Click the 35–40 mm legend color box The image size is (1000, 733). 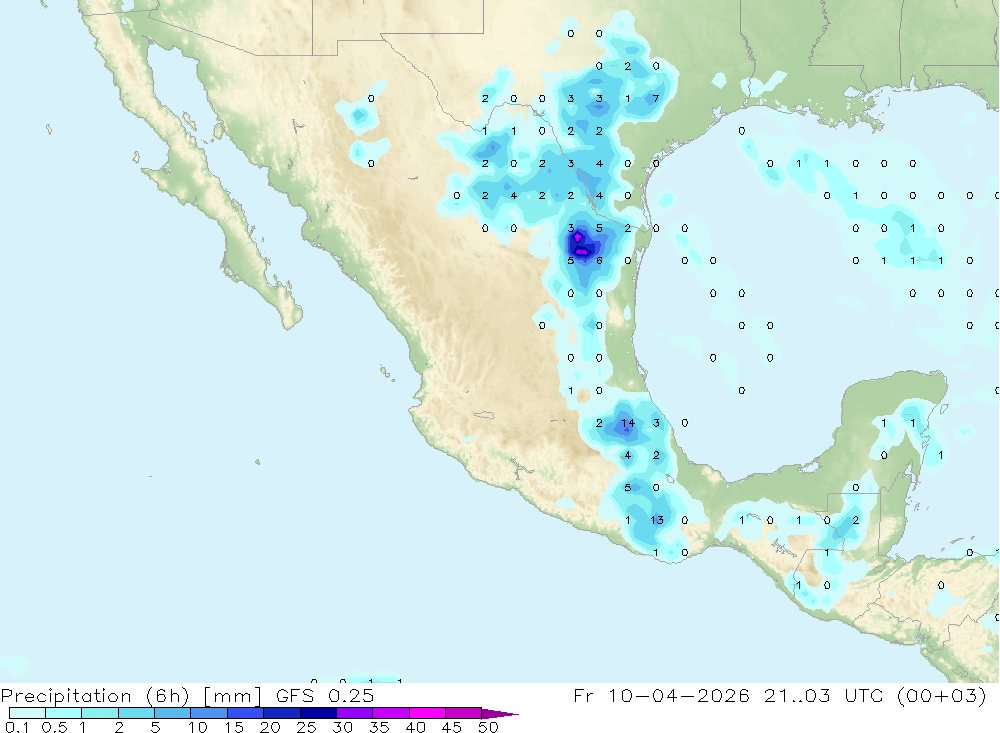point(391,713)
